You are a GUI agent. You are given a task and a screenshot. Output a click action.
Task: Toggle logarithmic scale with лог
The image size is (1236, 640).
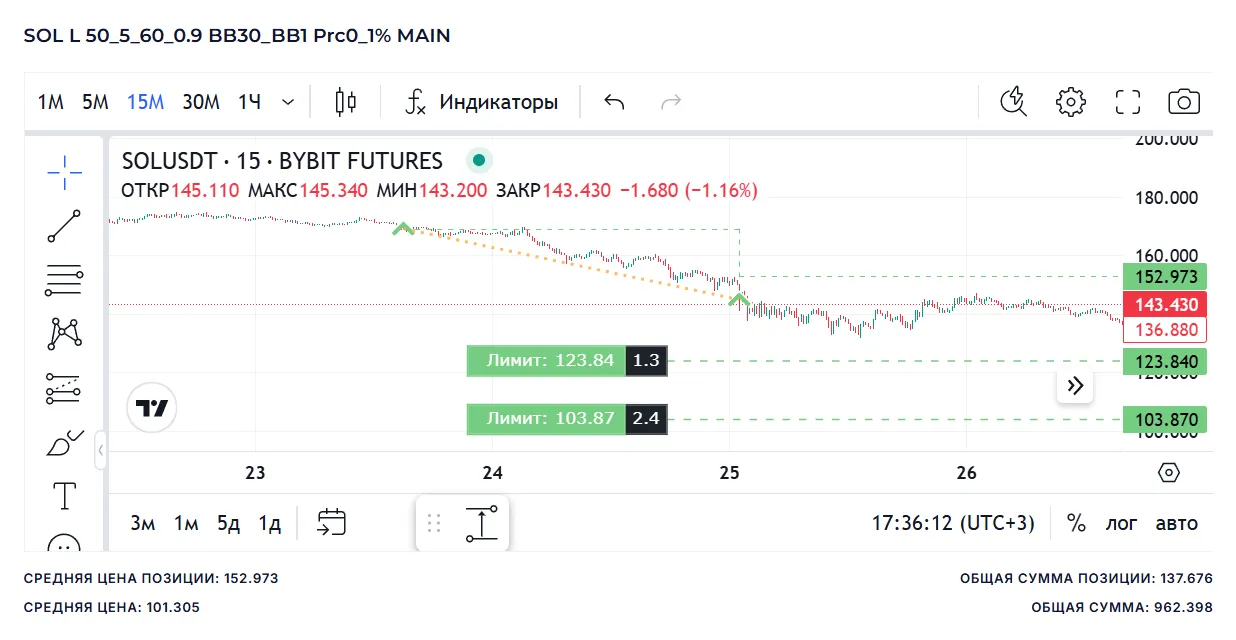pos(1121,523)
